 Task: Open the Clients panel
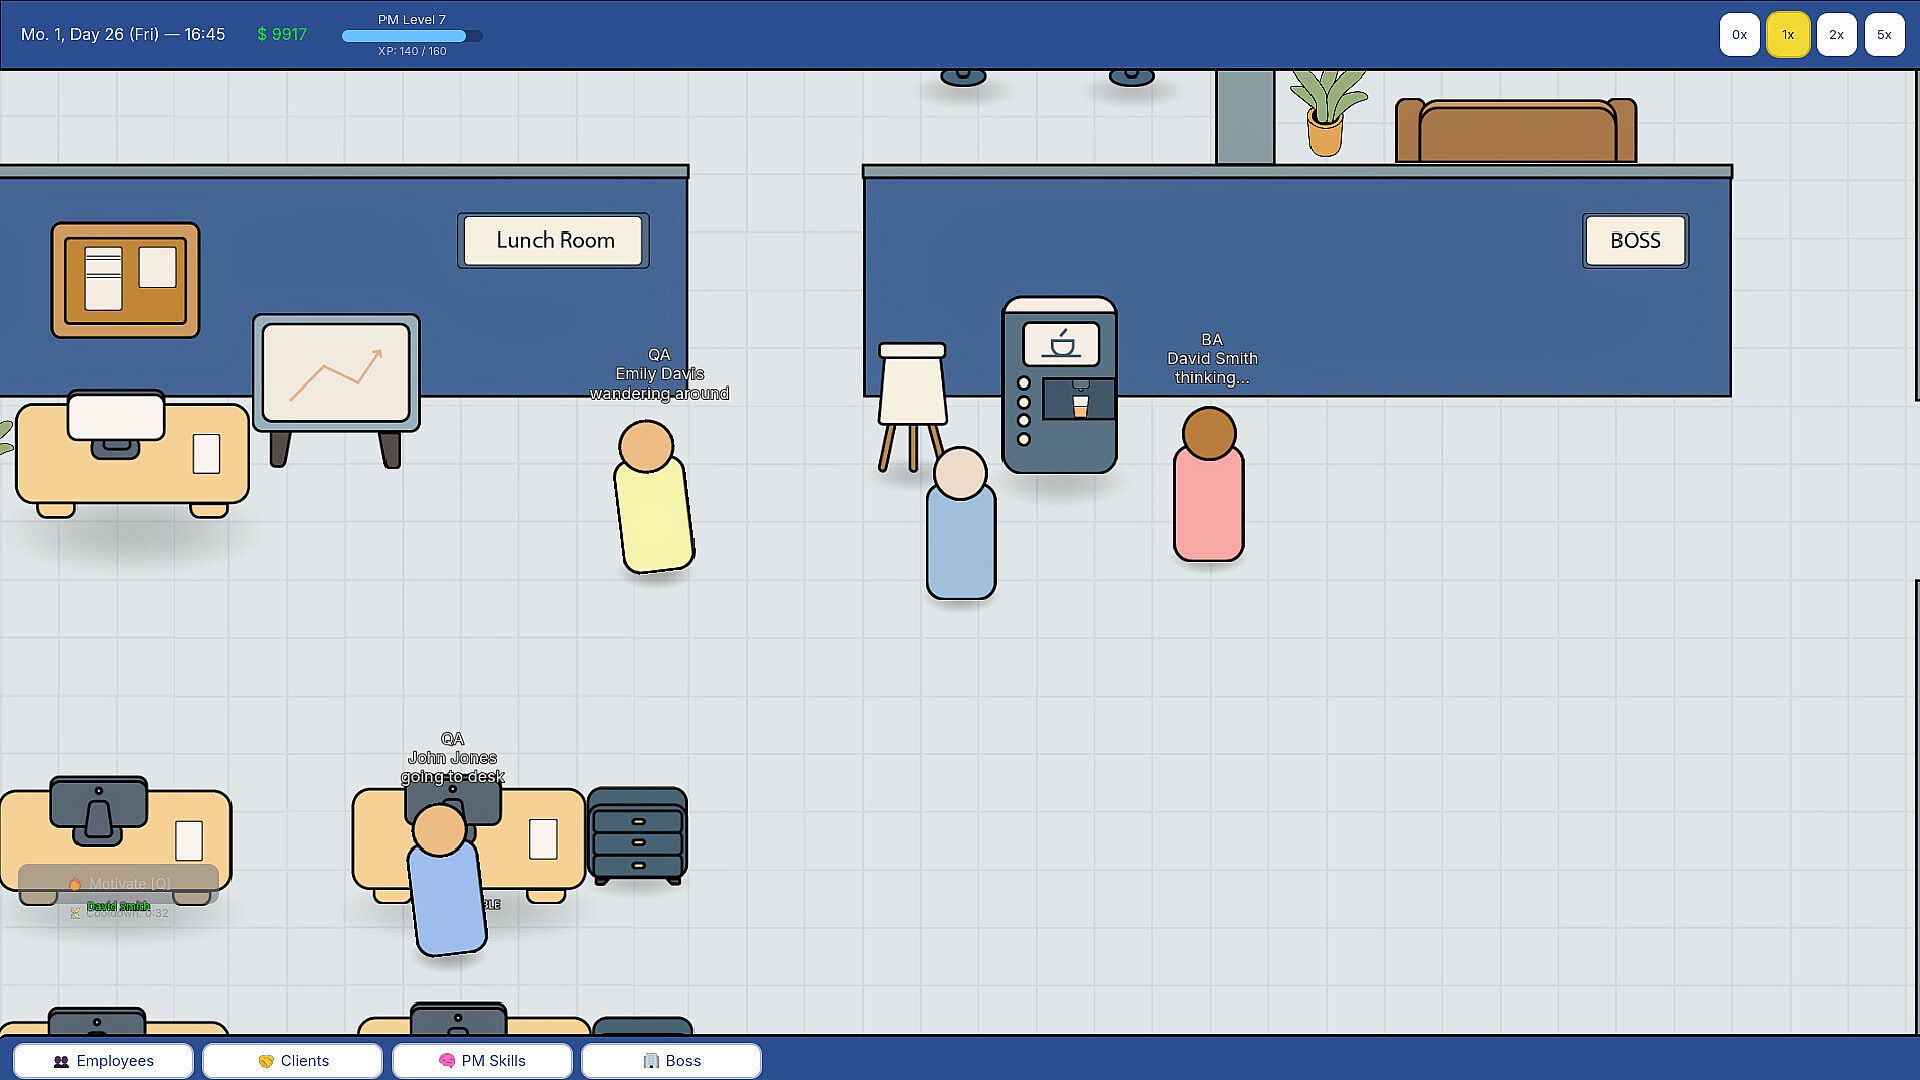[x=292, y=1061]
